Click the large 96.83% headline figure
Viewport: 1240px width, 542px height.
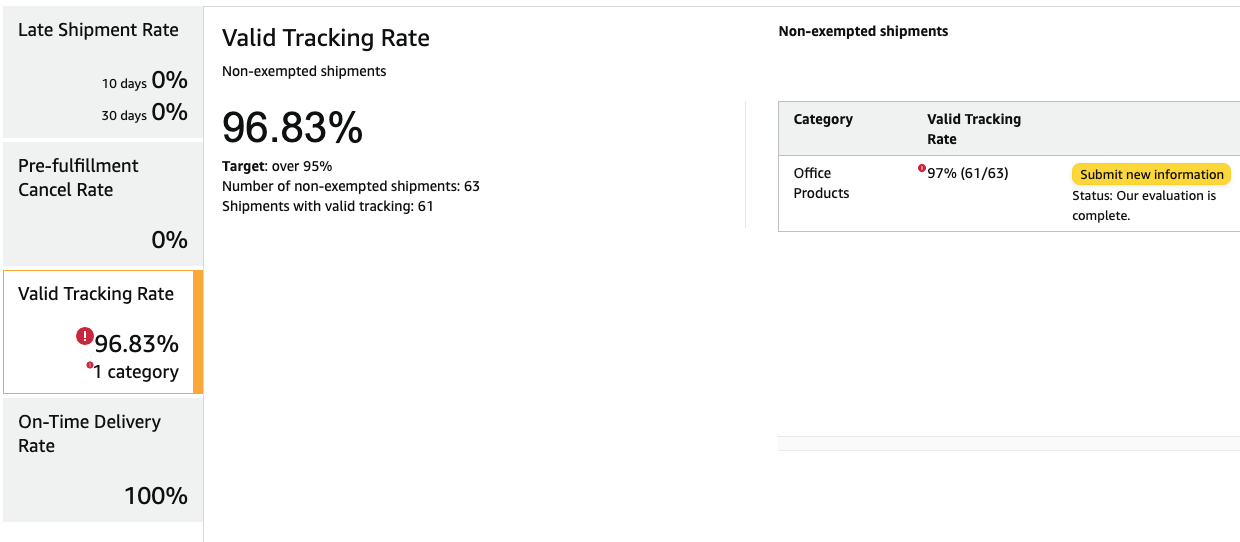pos(292,128)
